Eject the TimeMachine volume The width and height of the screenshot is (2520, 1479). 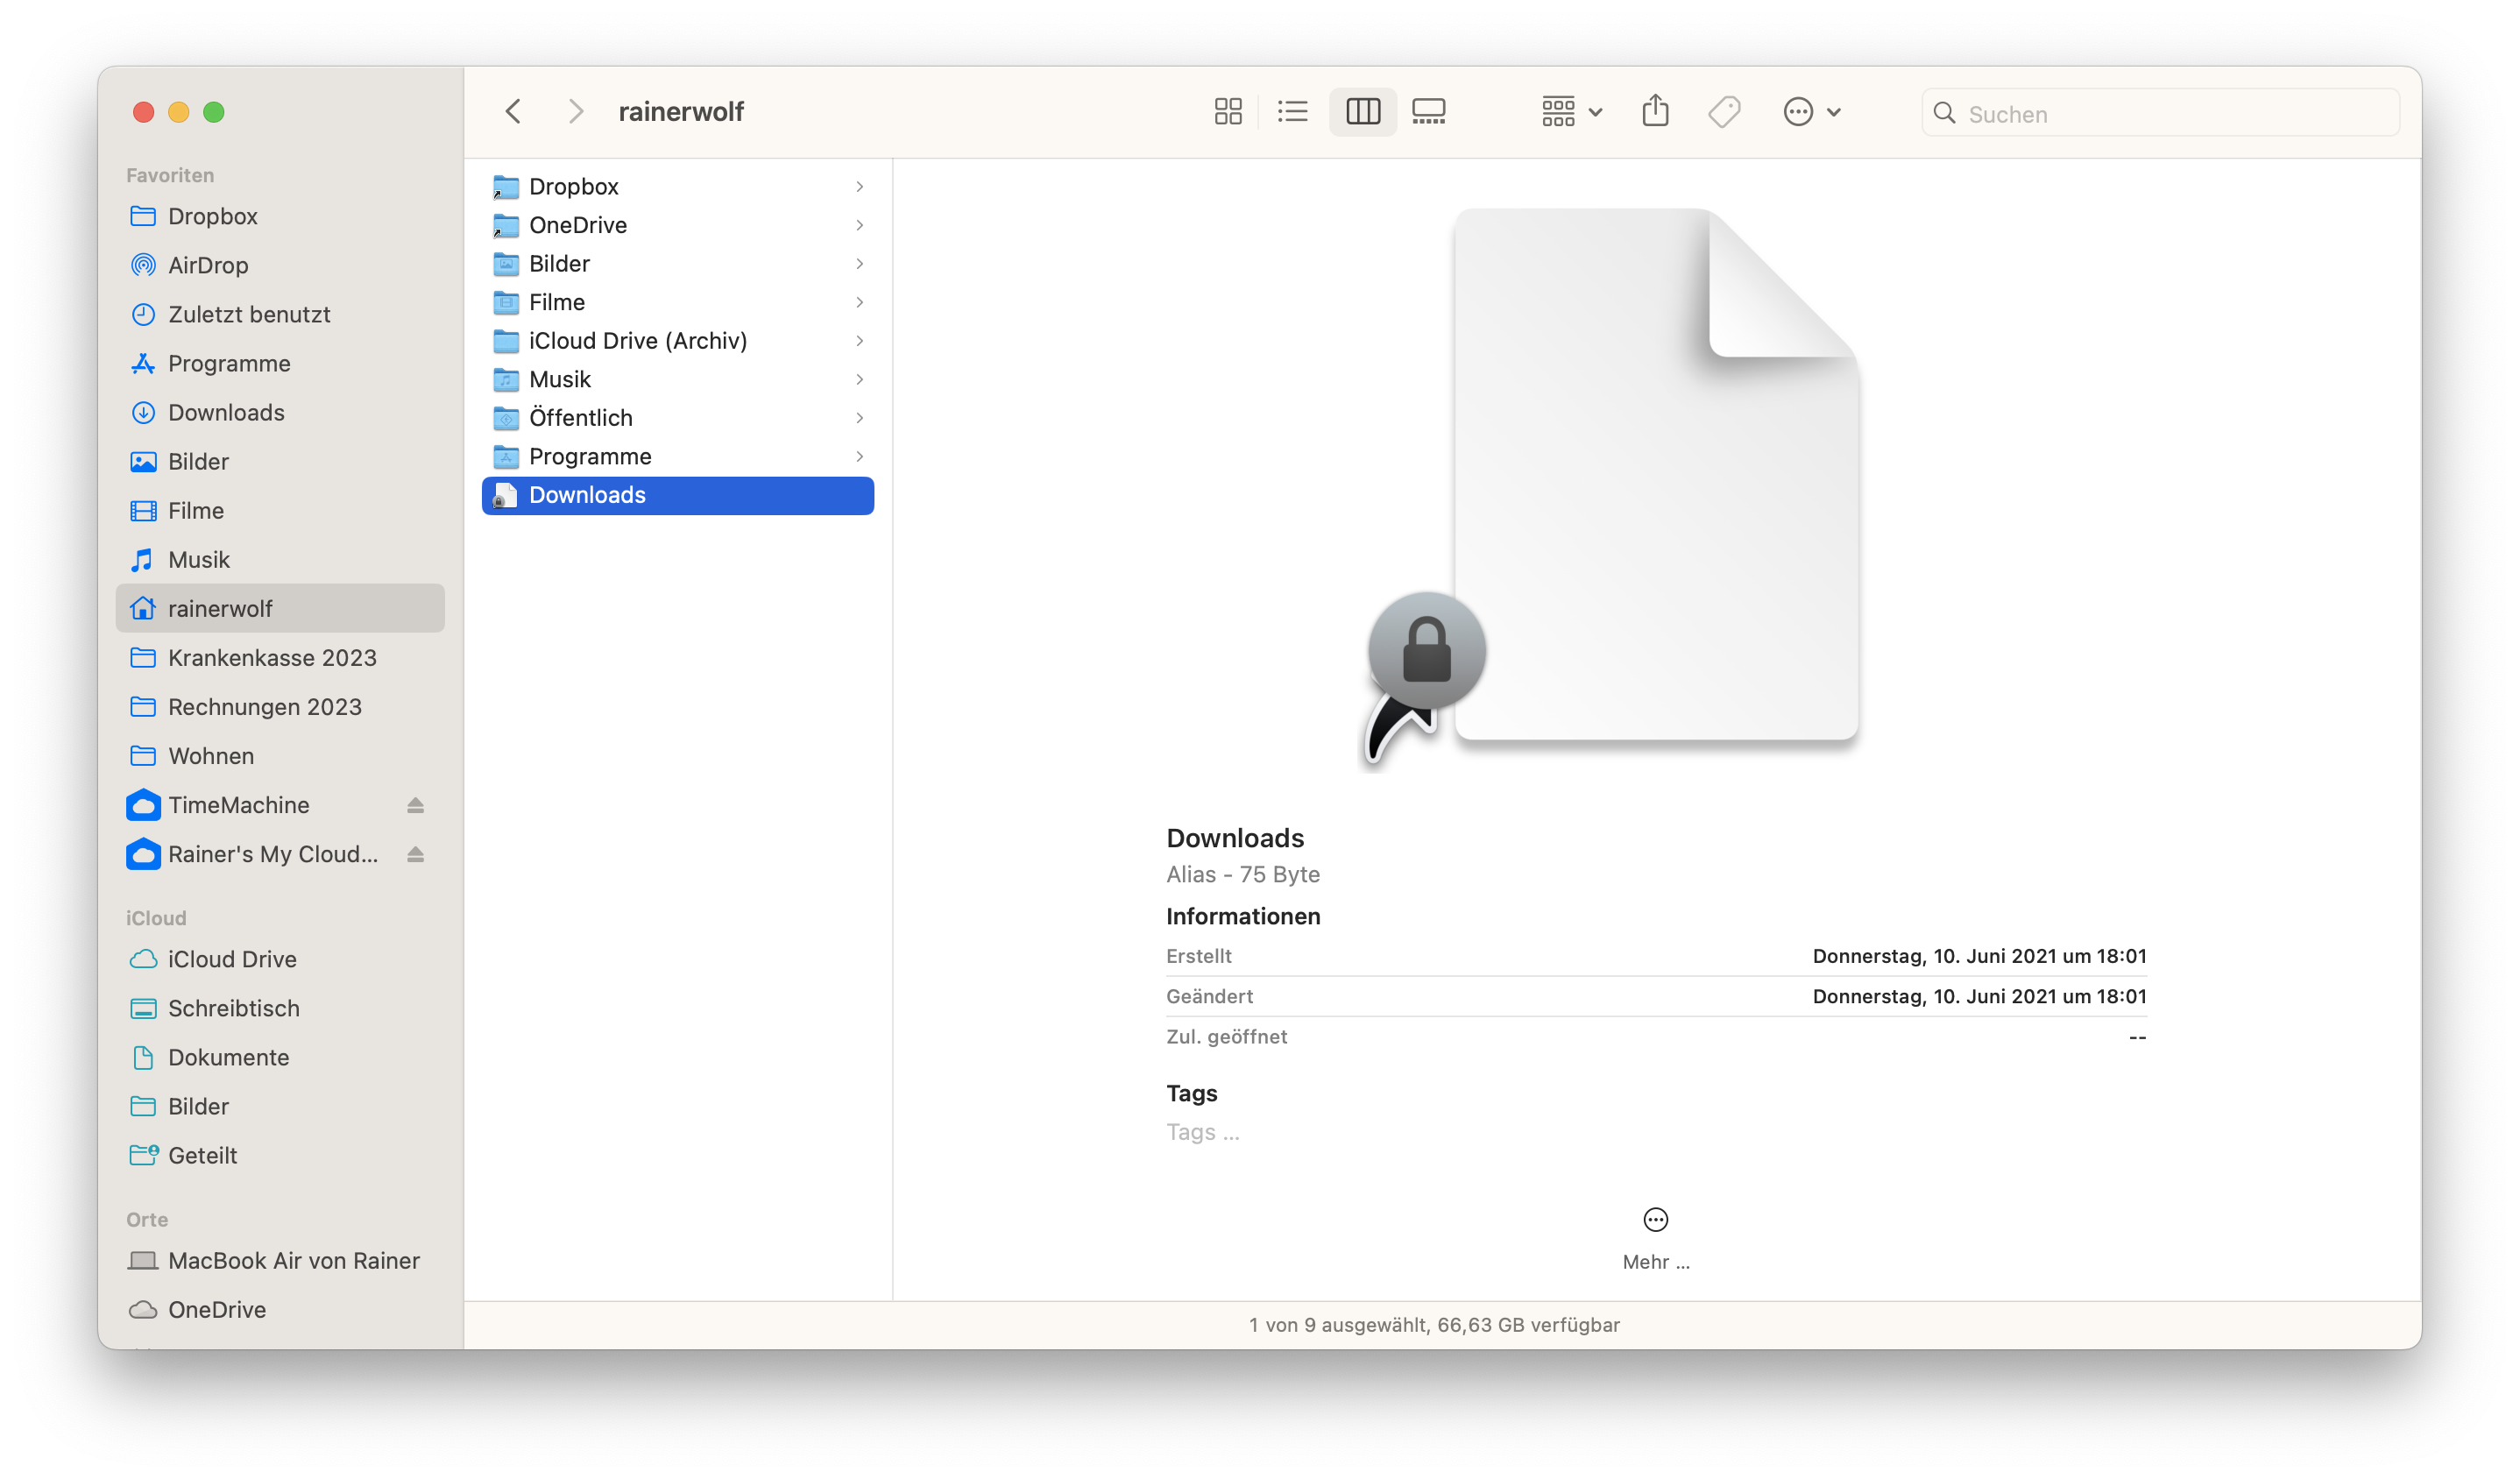(x=415, y=805)
